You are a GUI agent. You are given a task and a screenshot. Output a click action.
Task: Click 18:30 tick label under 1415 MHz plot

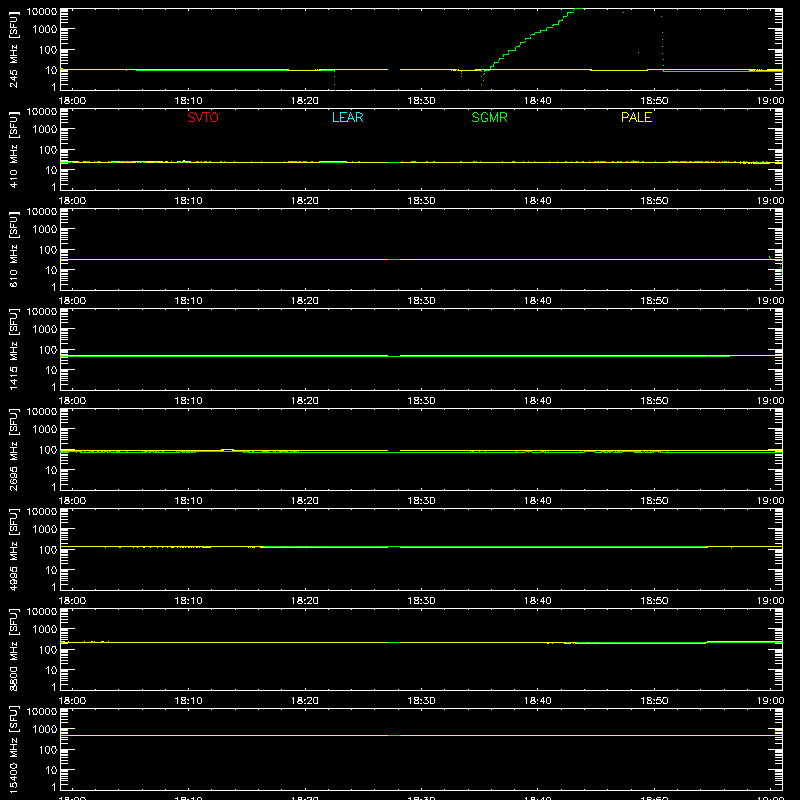coord(421,401)
